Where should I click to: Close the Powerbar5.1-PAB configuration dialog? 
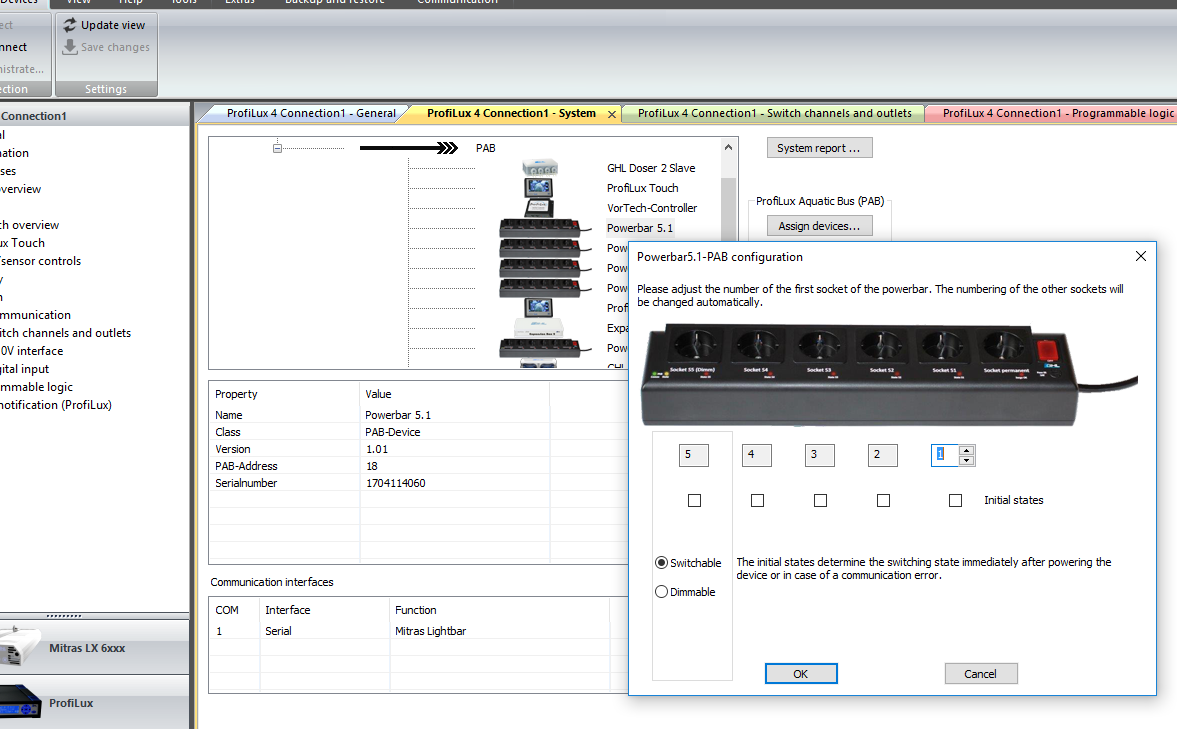[1141, 256]
